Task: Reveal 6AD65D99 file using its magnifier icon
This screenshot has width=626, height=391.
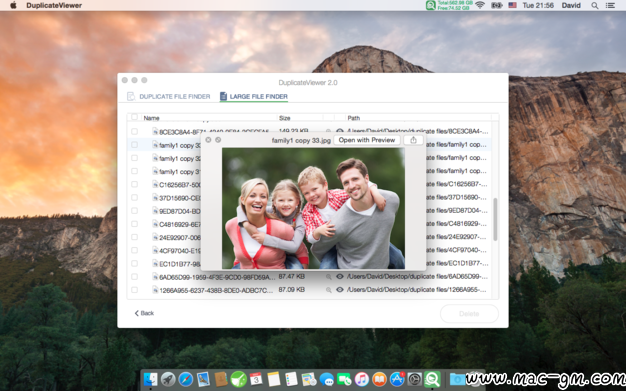Action: pos(329,277)
